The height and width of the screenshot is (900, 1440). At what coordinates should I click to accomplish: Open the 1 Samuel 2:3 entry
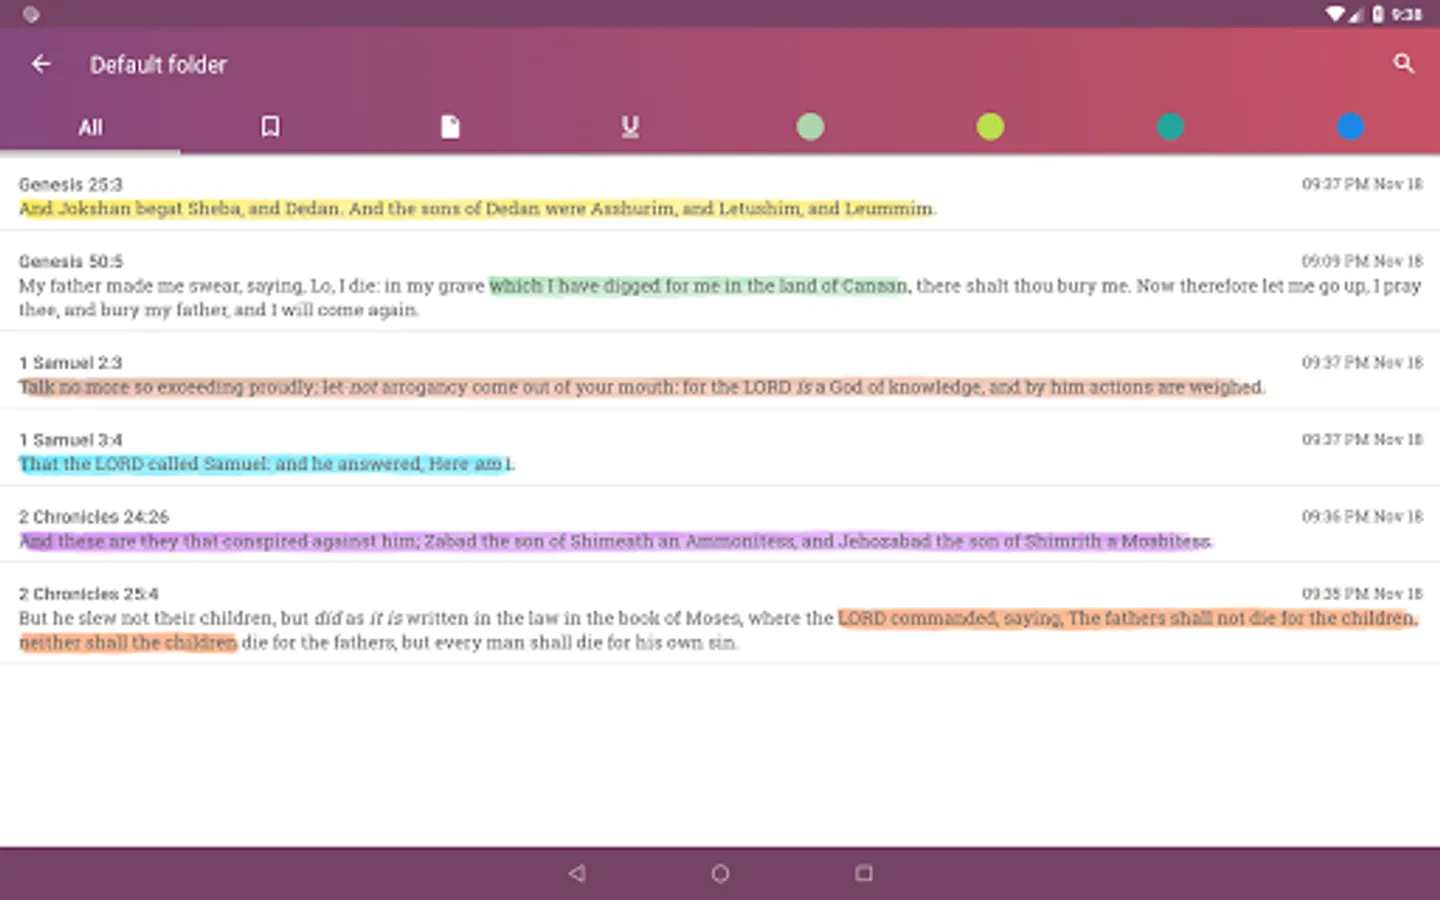tap(720, 372)
